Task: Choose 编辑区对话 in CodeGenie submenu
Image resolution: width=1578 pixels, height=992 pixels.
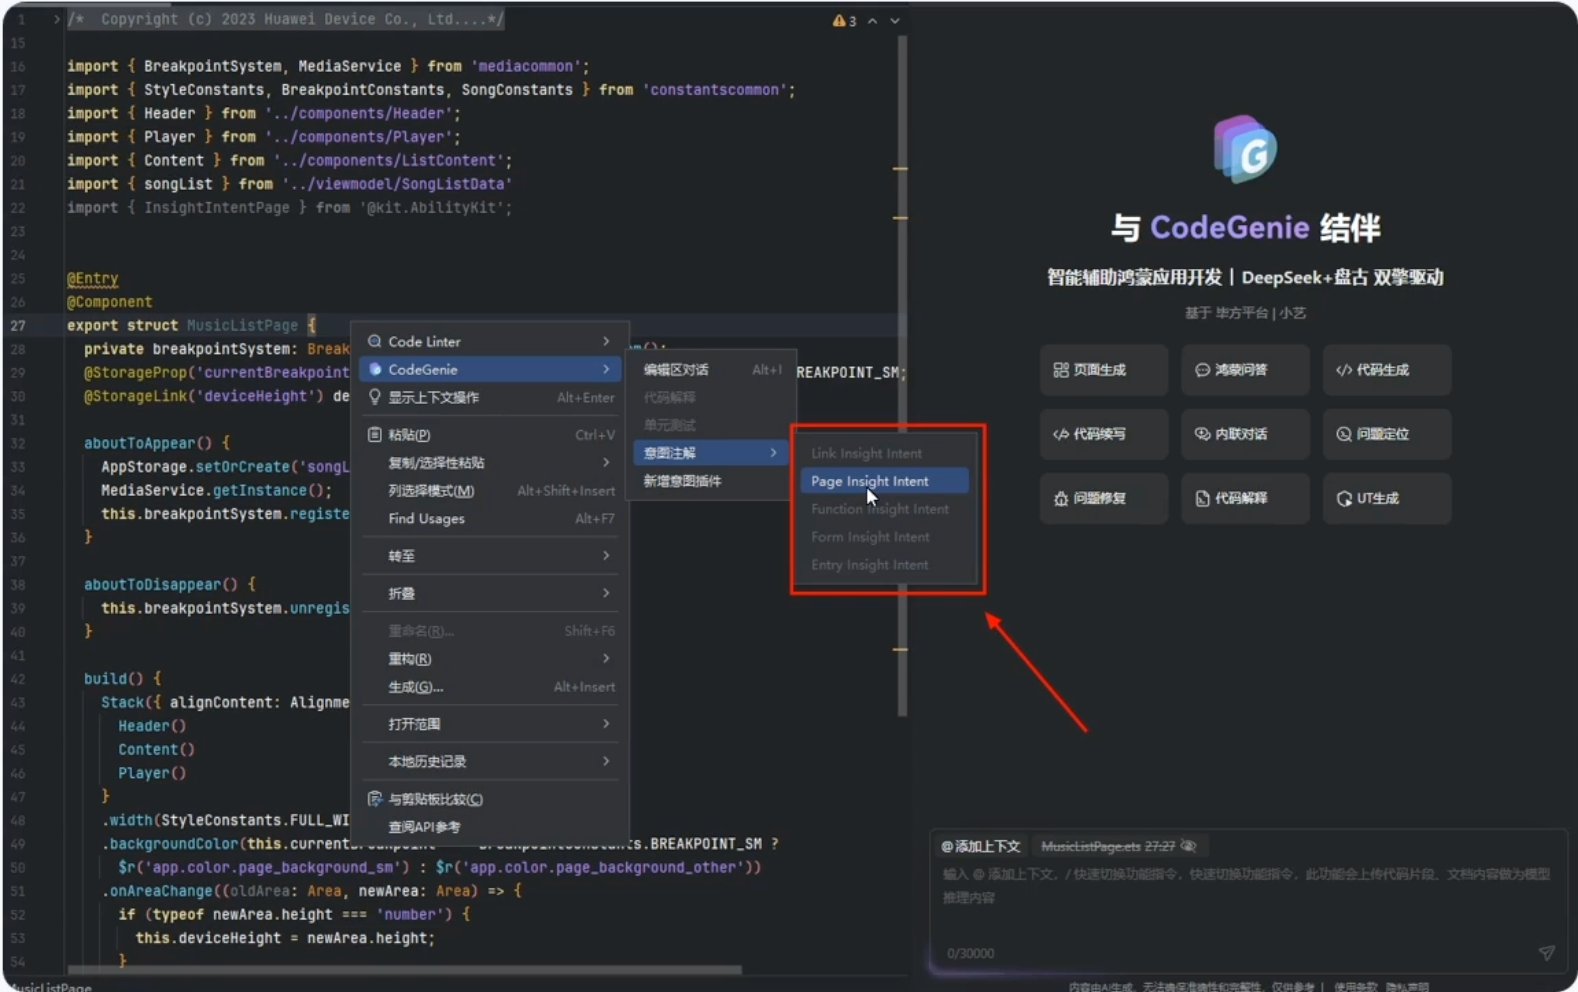Action: (712, 369)
